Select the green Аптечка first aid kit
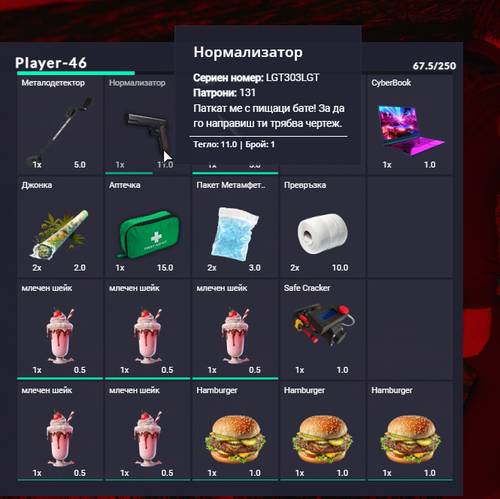Screen dimensions: 500x499 (147, 227)
